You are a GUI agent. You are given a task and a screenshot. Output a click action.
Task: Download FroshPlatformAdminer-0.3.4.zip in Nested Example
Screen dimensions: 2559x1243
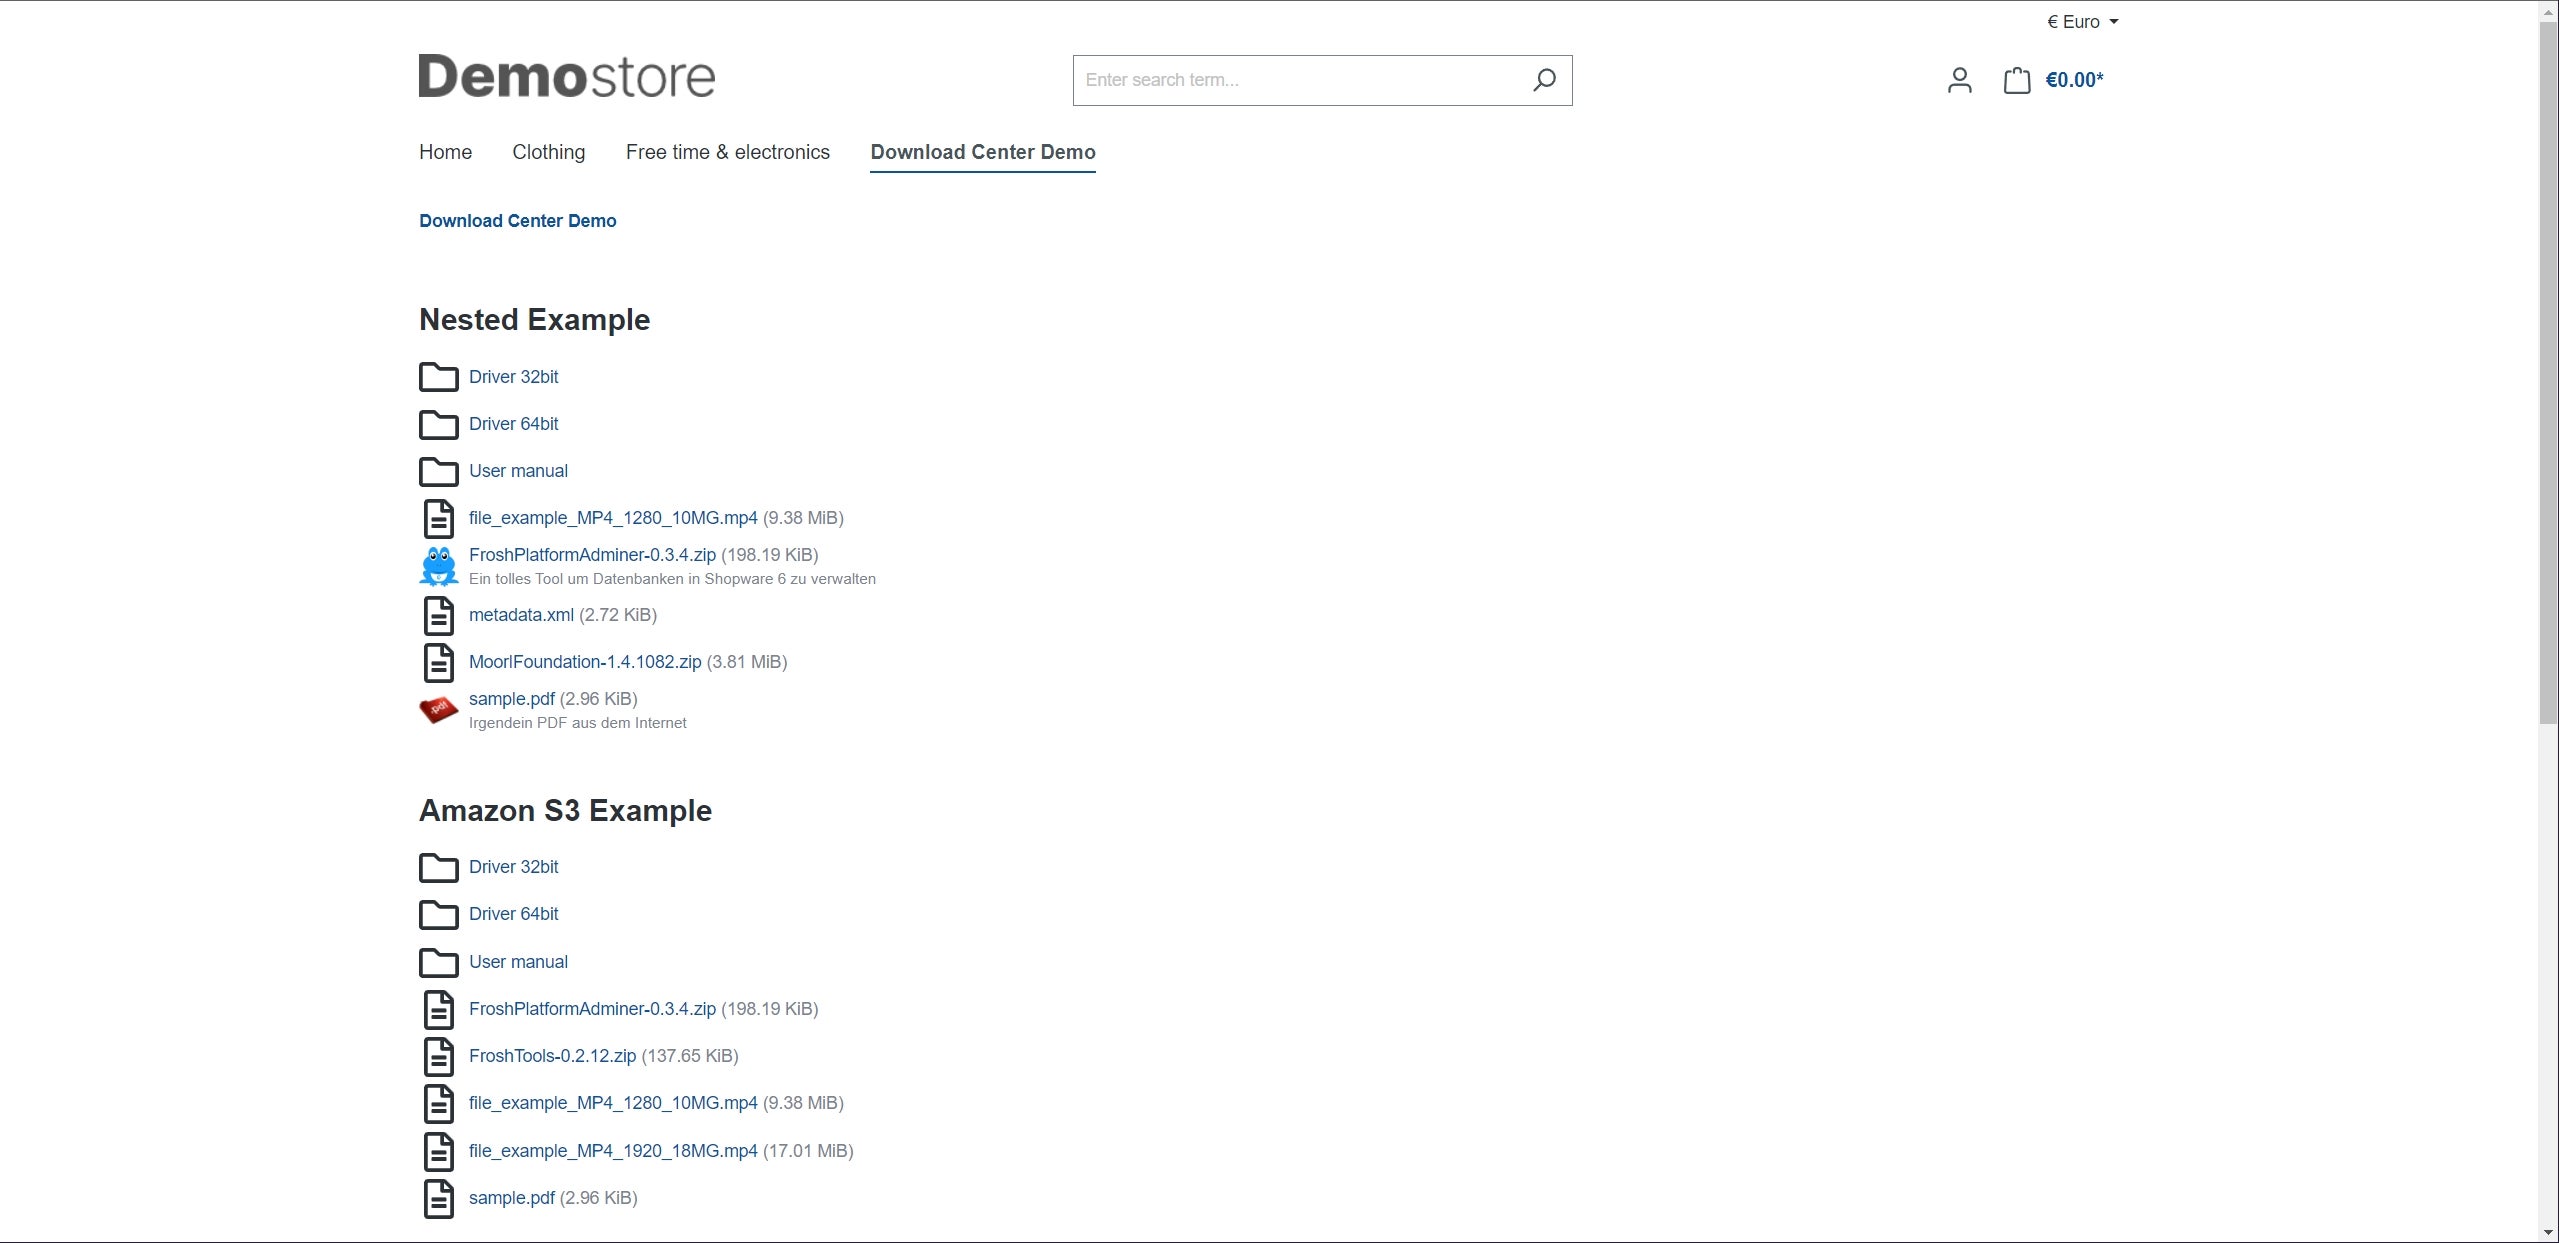[592, 555]
